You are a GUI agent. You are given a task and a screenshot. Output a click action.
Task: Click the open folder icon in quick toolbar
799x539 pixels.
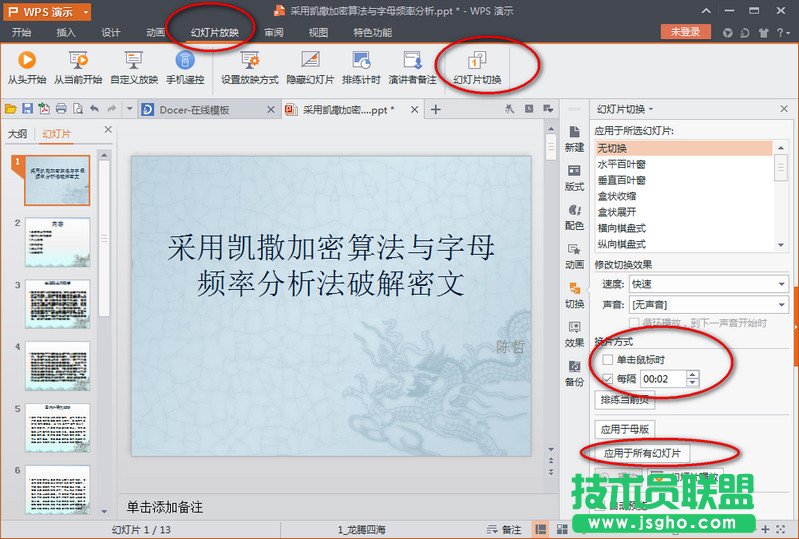tap(11, 109)
